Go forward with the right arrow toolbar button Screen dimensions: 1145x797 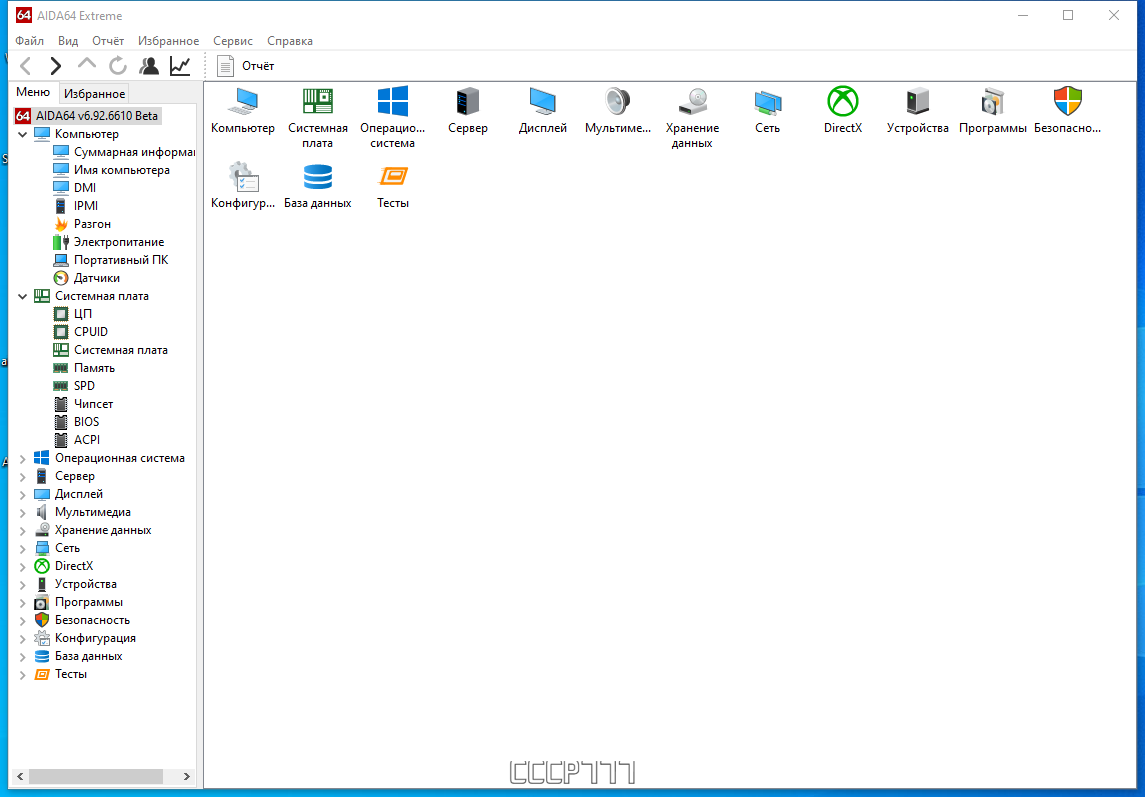[55, 66]
